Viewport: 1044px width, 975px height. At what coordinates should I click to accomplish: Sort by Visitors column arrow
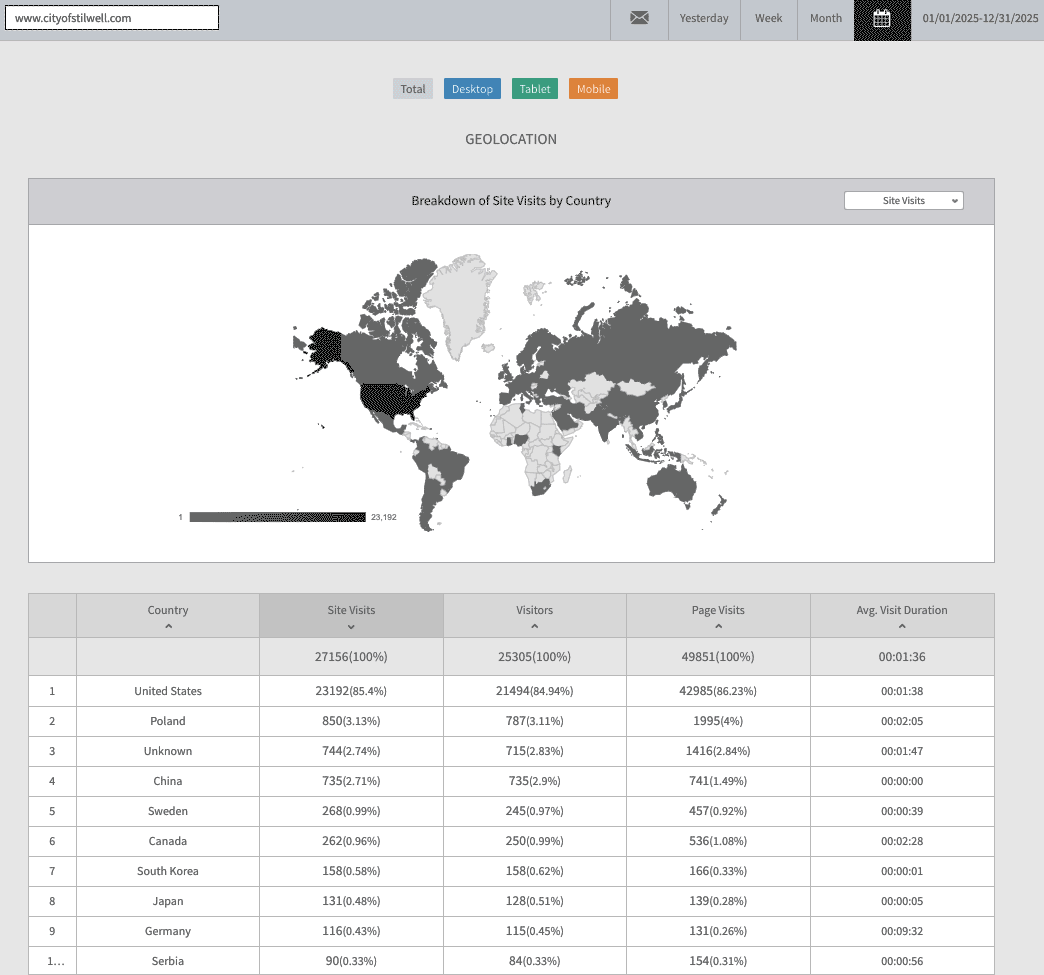(535, 627)
